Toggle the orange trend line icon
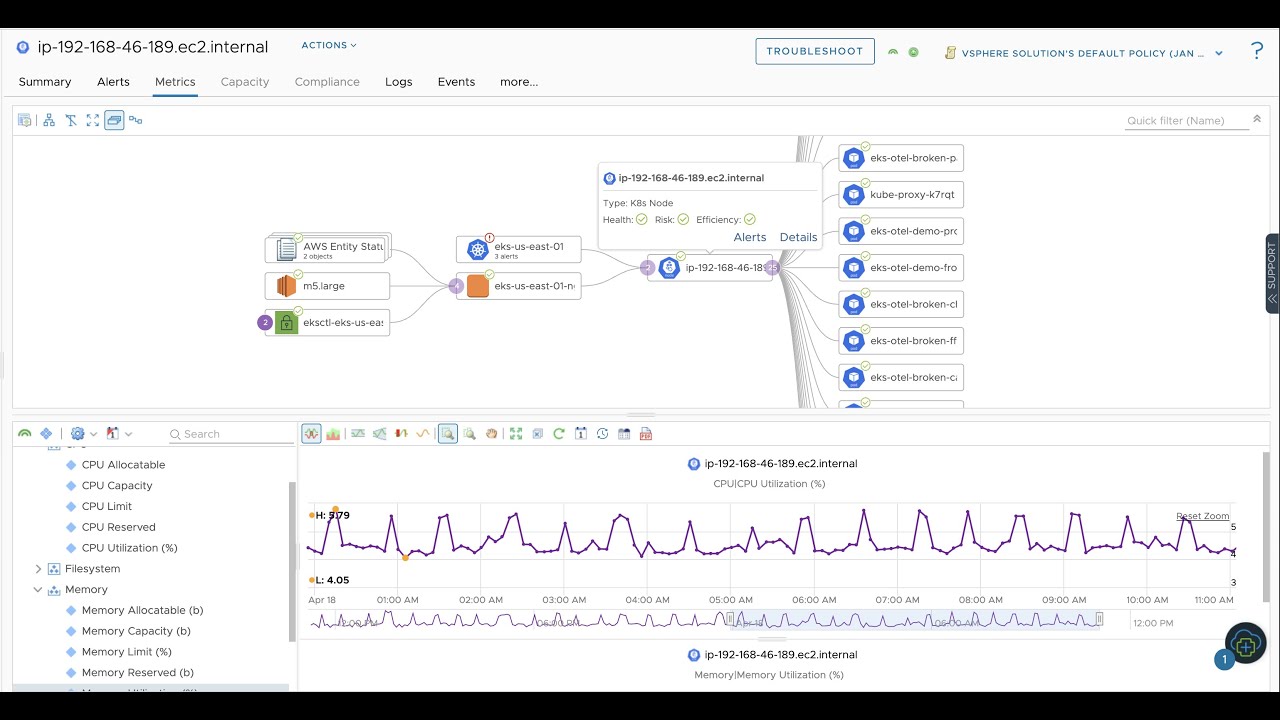The image size is (1280, 720). pos(423,434)
